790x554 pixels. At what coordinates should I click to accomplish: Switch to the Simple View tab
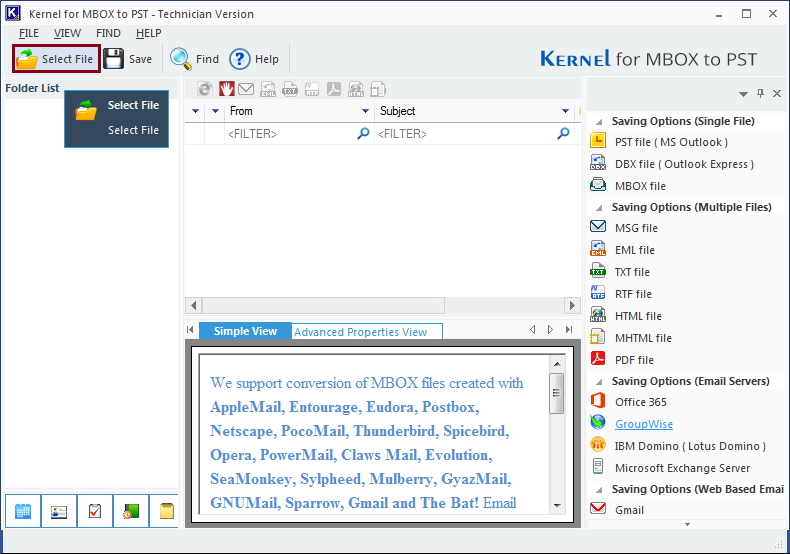point(245,331)
